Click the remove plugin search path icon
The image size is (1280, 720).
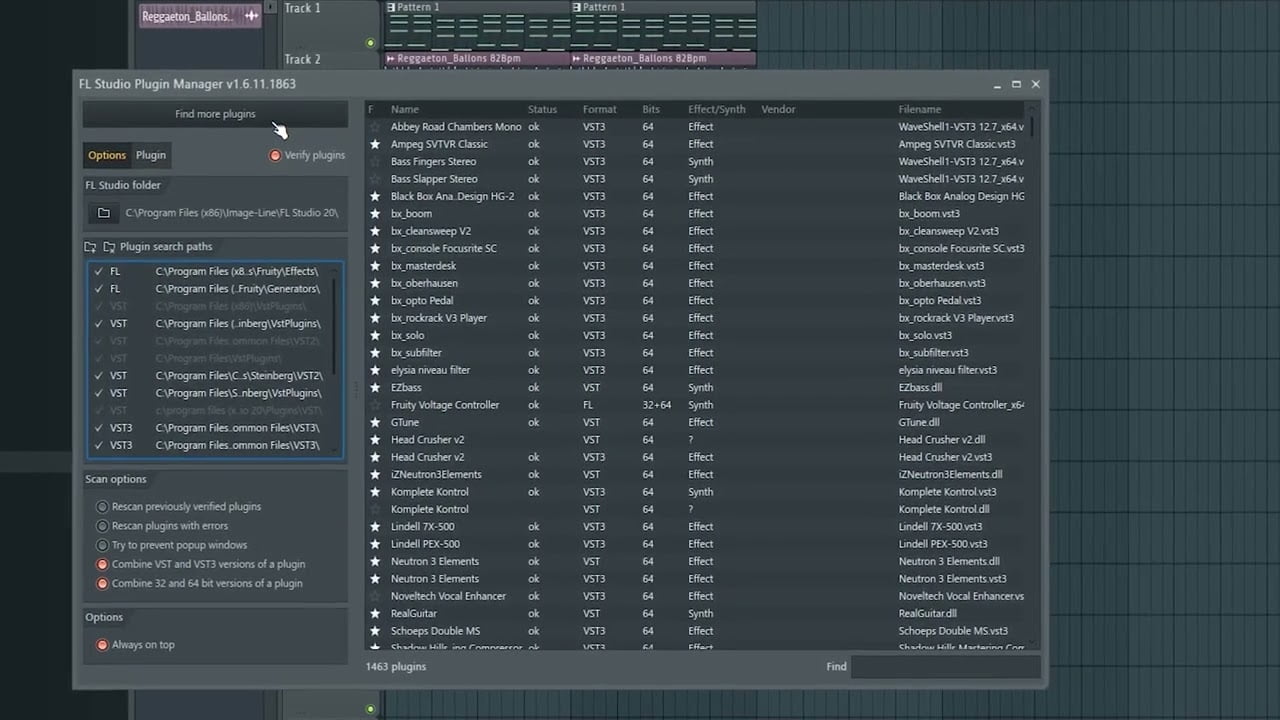coord(109,247)
